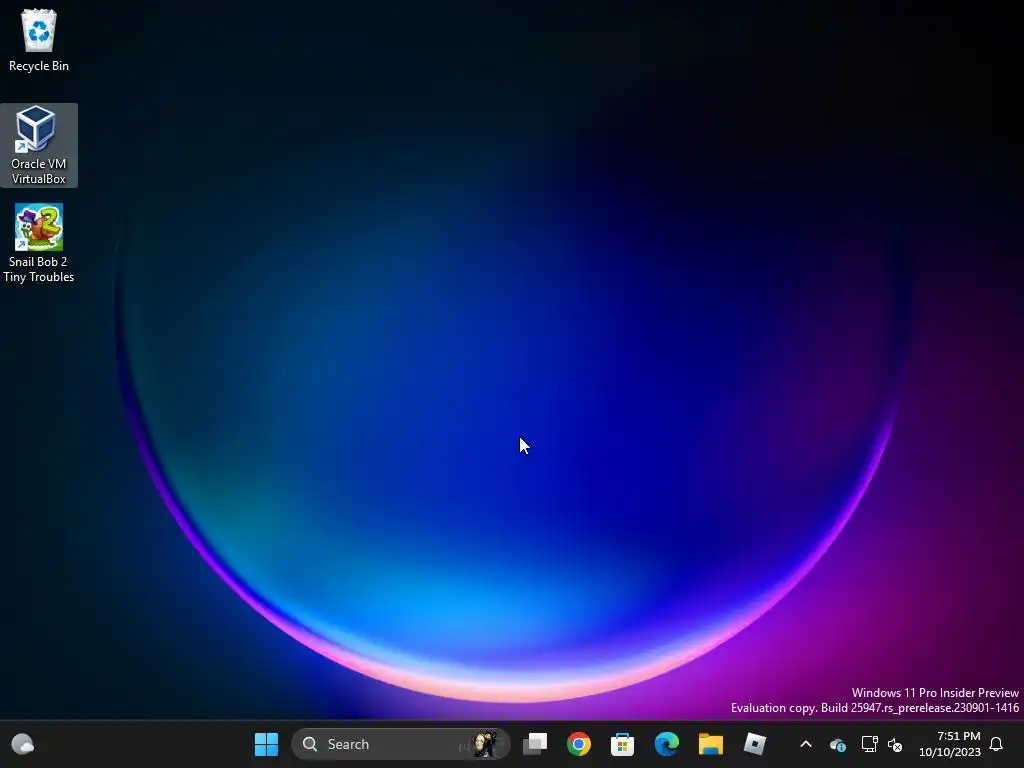This screenshot has width=1024, height=768.
Task: Open the Roblox app in the taskbar
Action: click(754, 744)
